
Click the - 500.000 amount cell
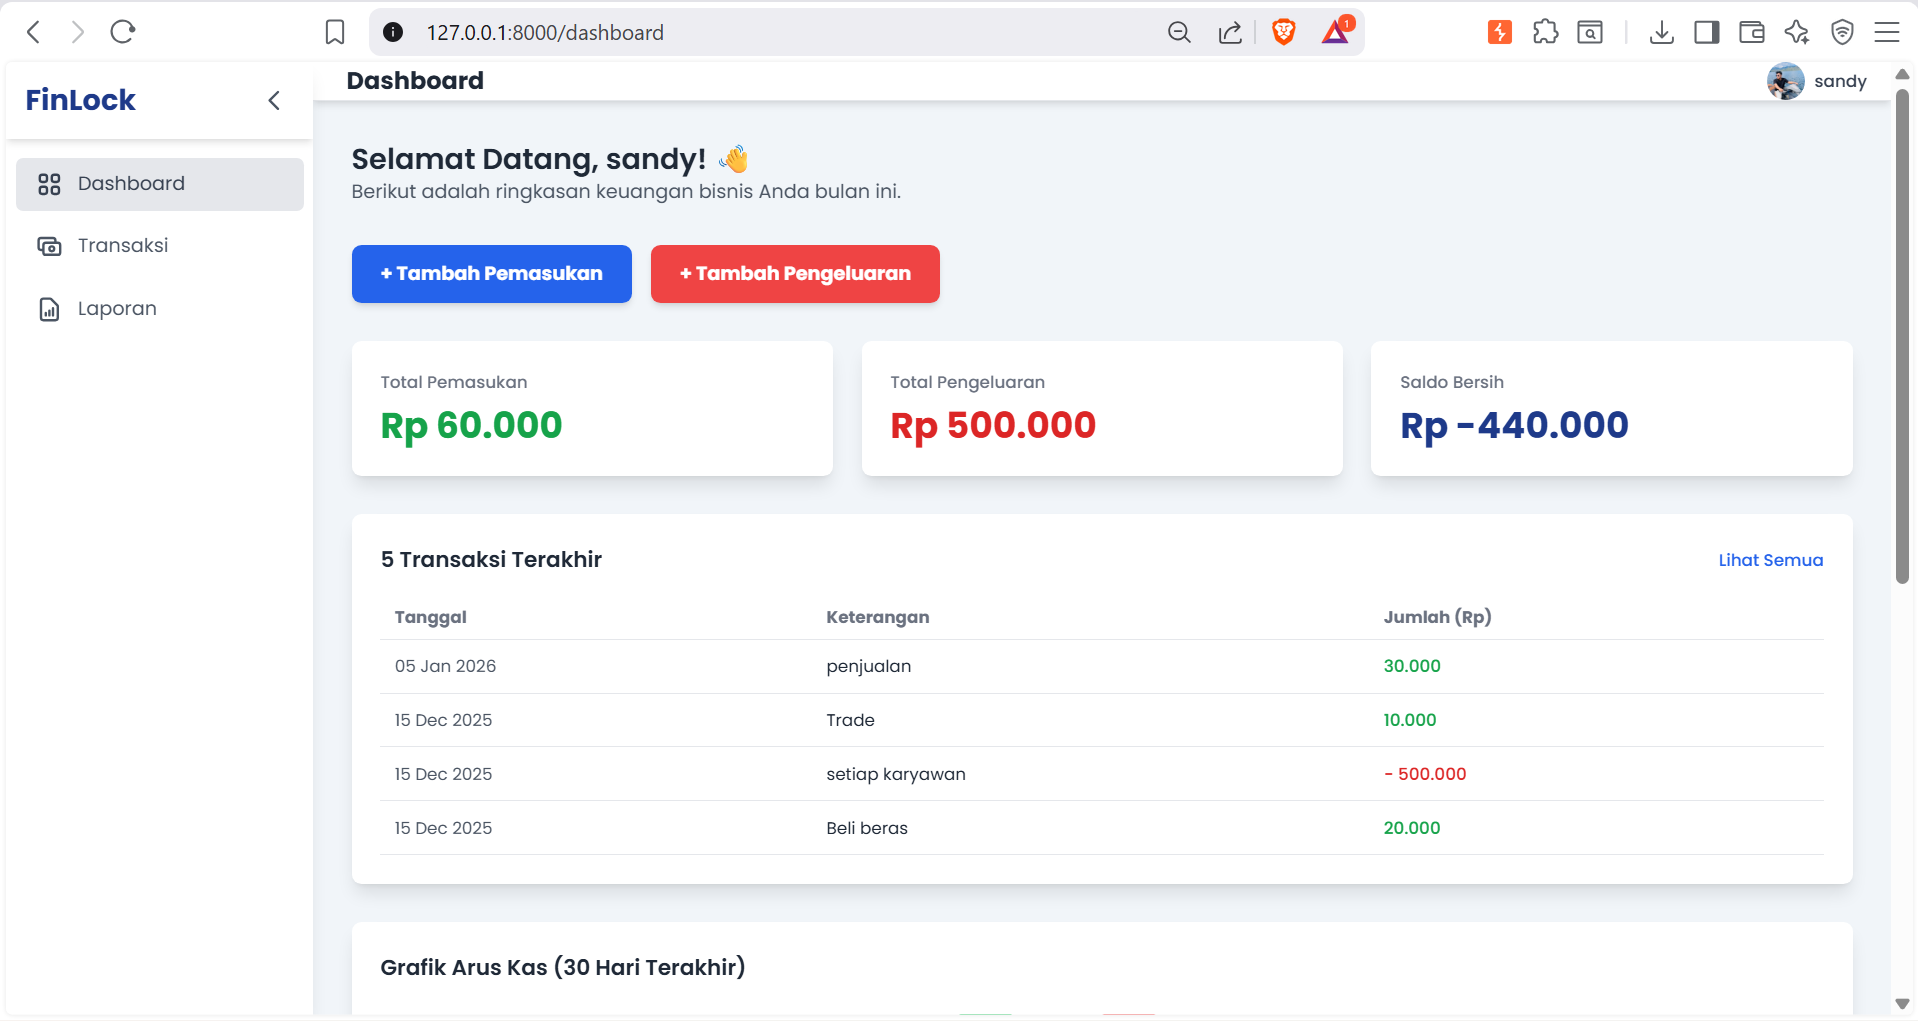click(1425, 774)
